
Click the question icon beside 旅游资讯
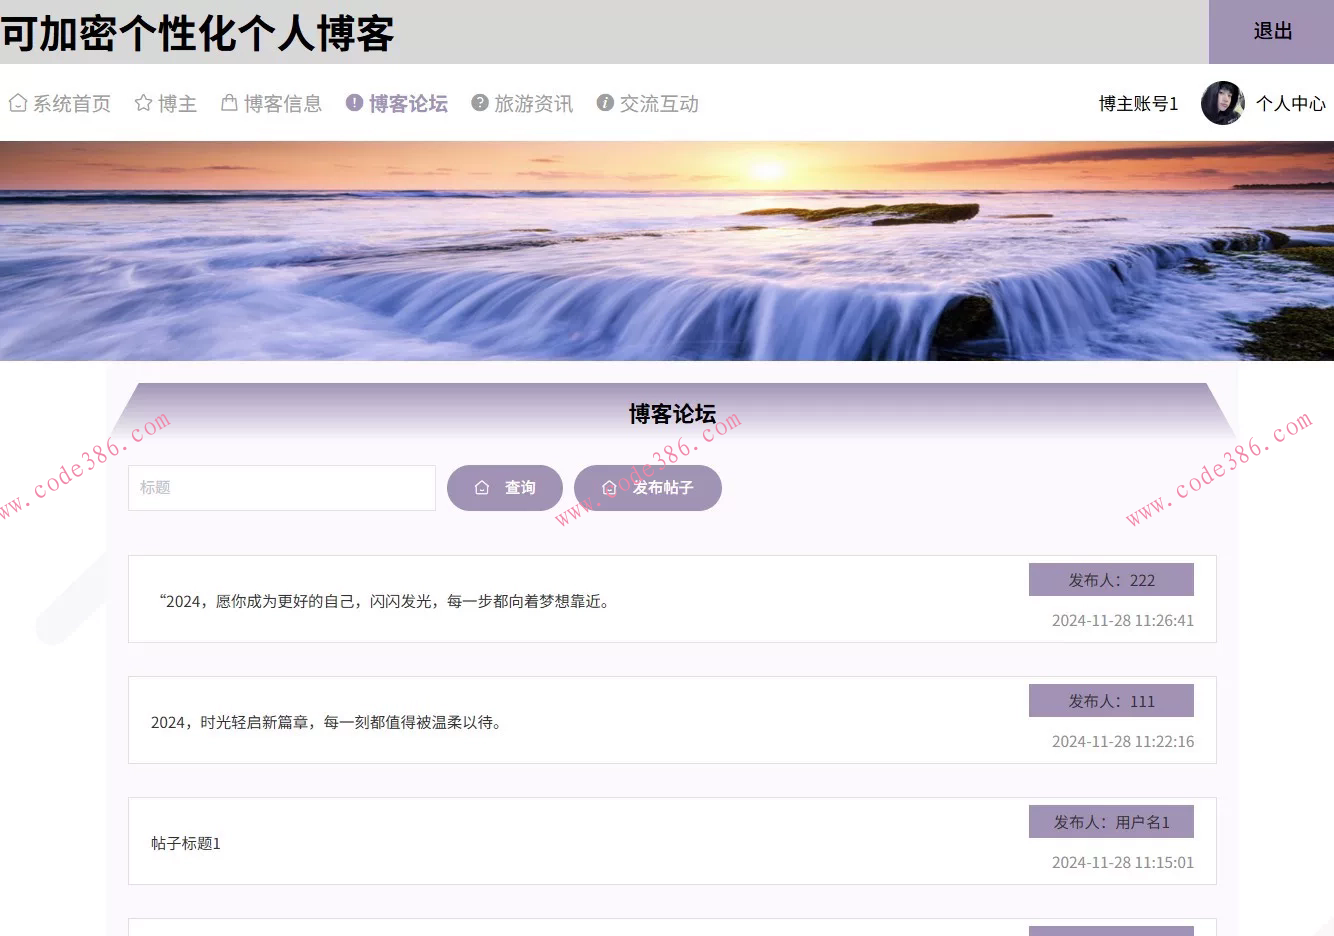point(479,103)
